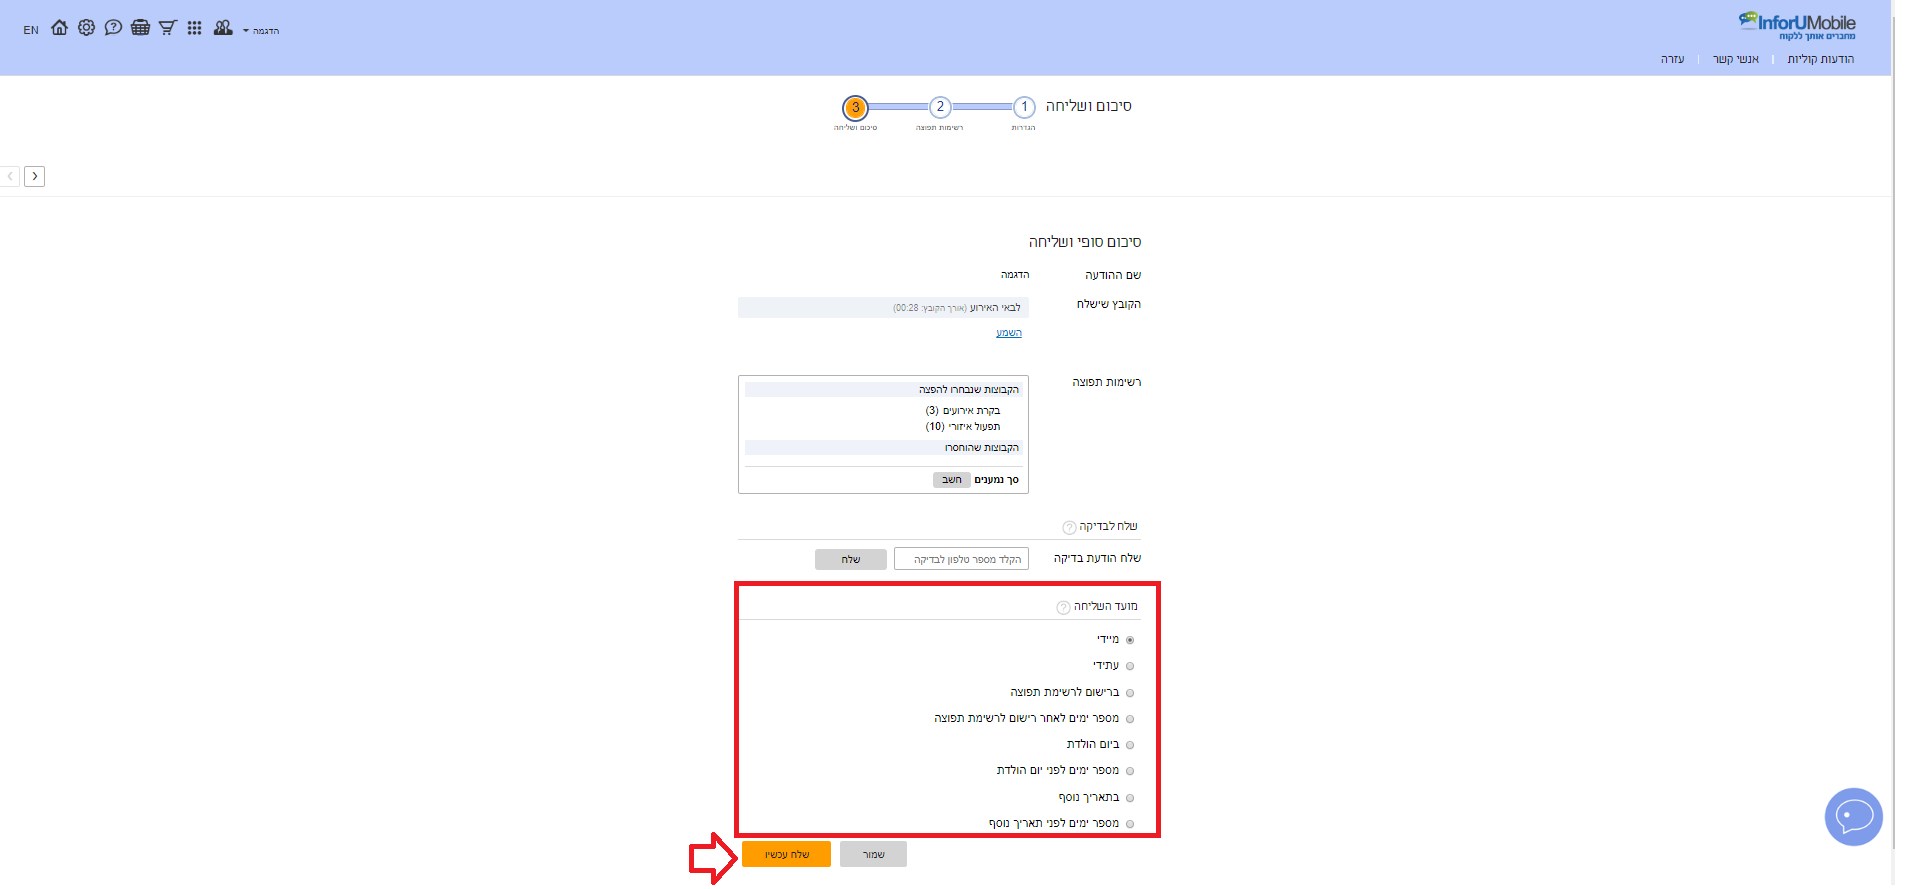
Task: Select the עתידי send time option
Action: point(1130,666)
